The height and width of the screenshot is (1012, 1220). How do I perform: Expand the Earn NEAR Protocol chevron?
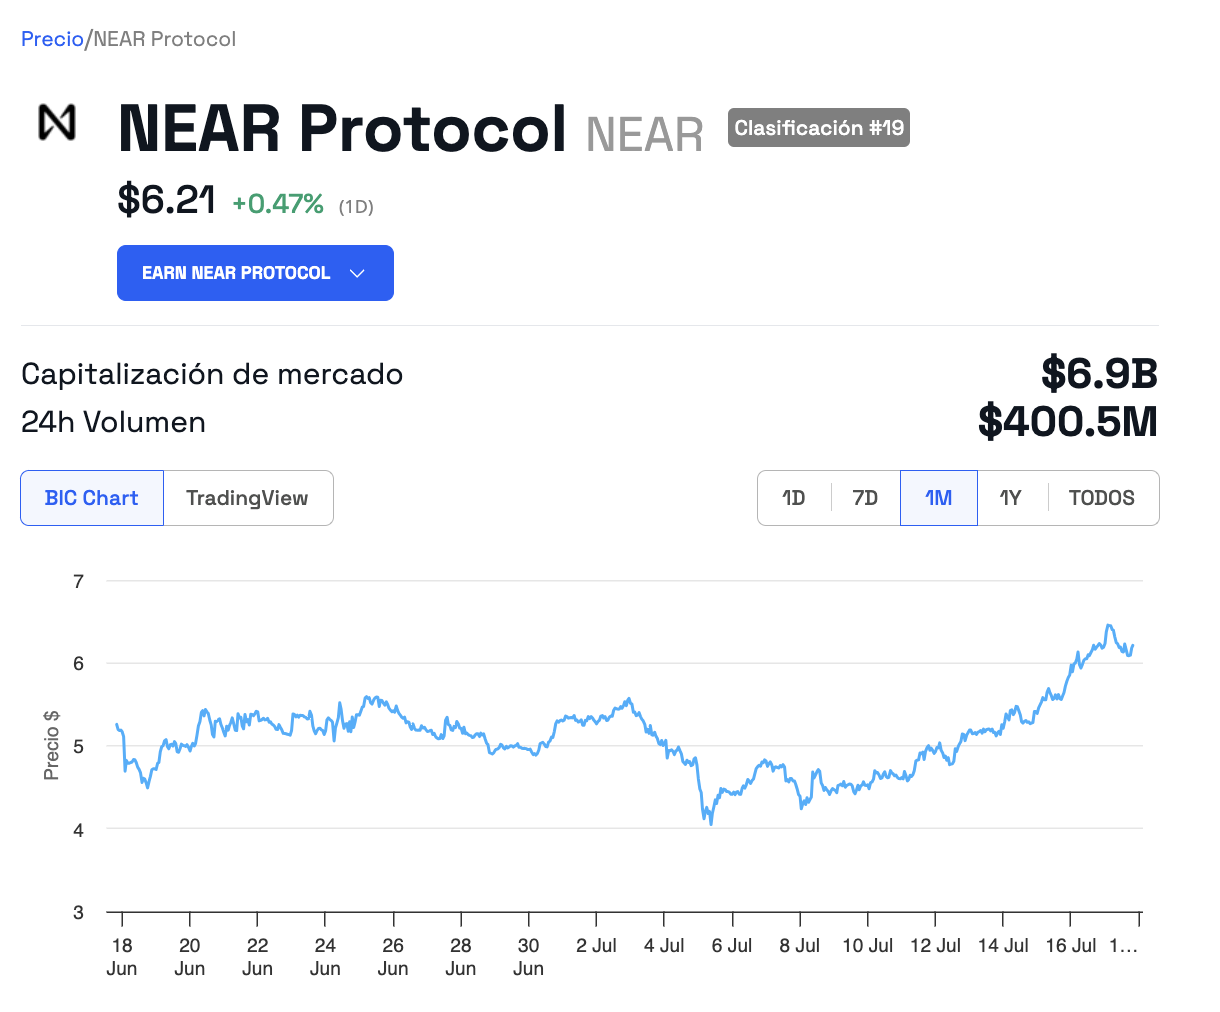[357, 273]
